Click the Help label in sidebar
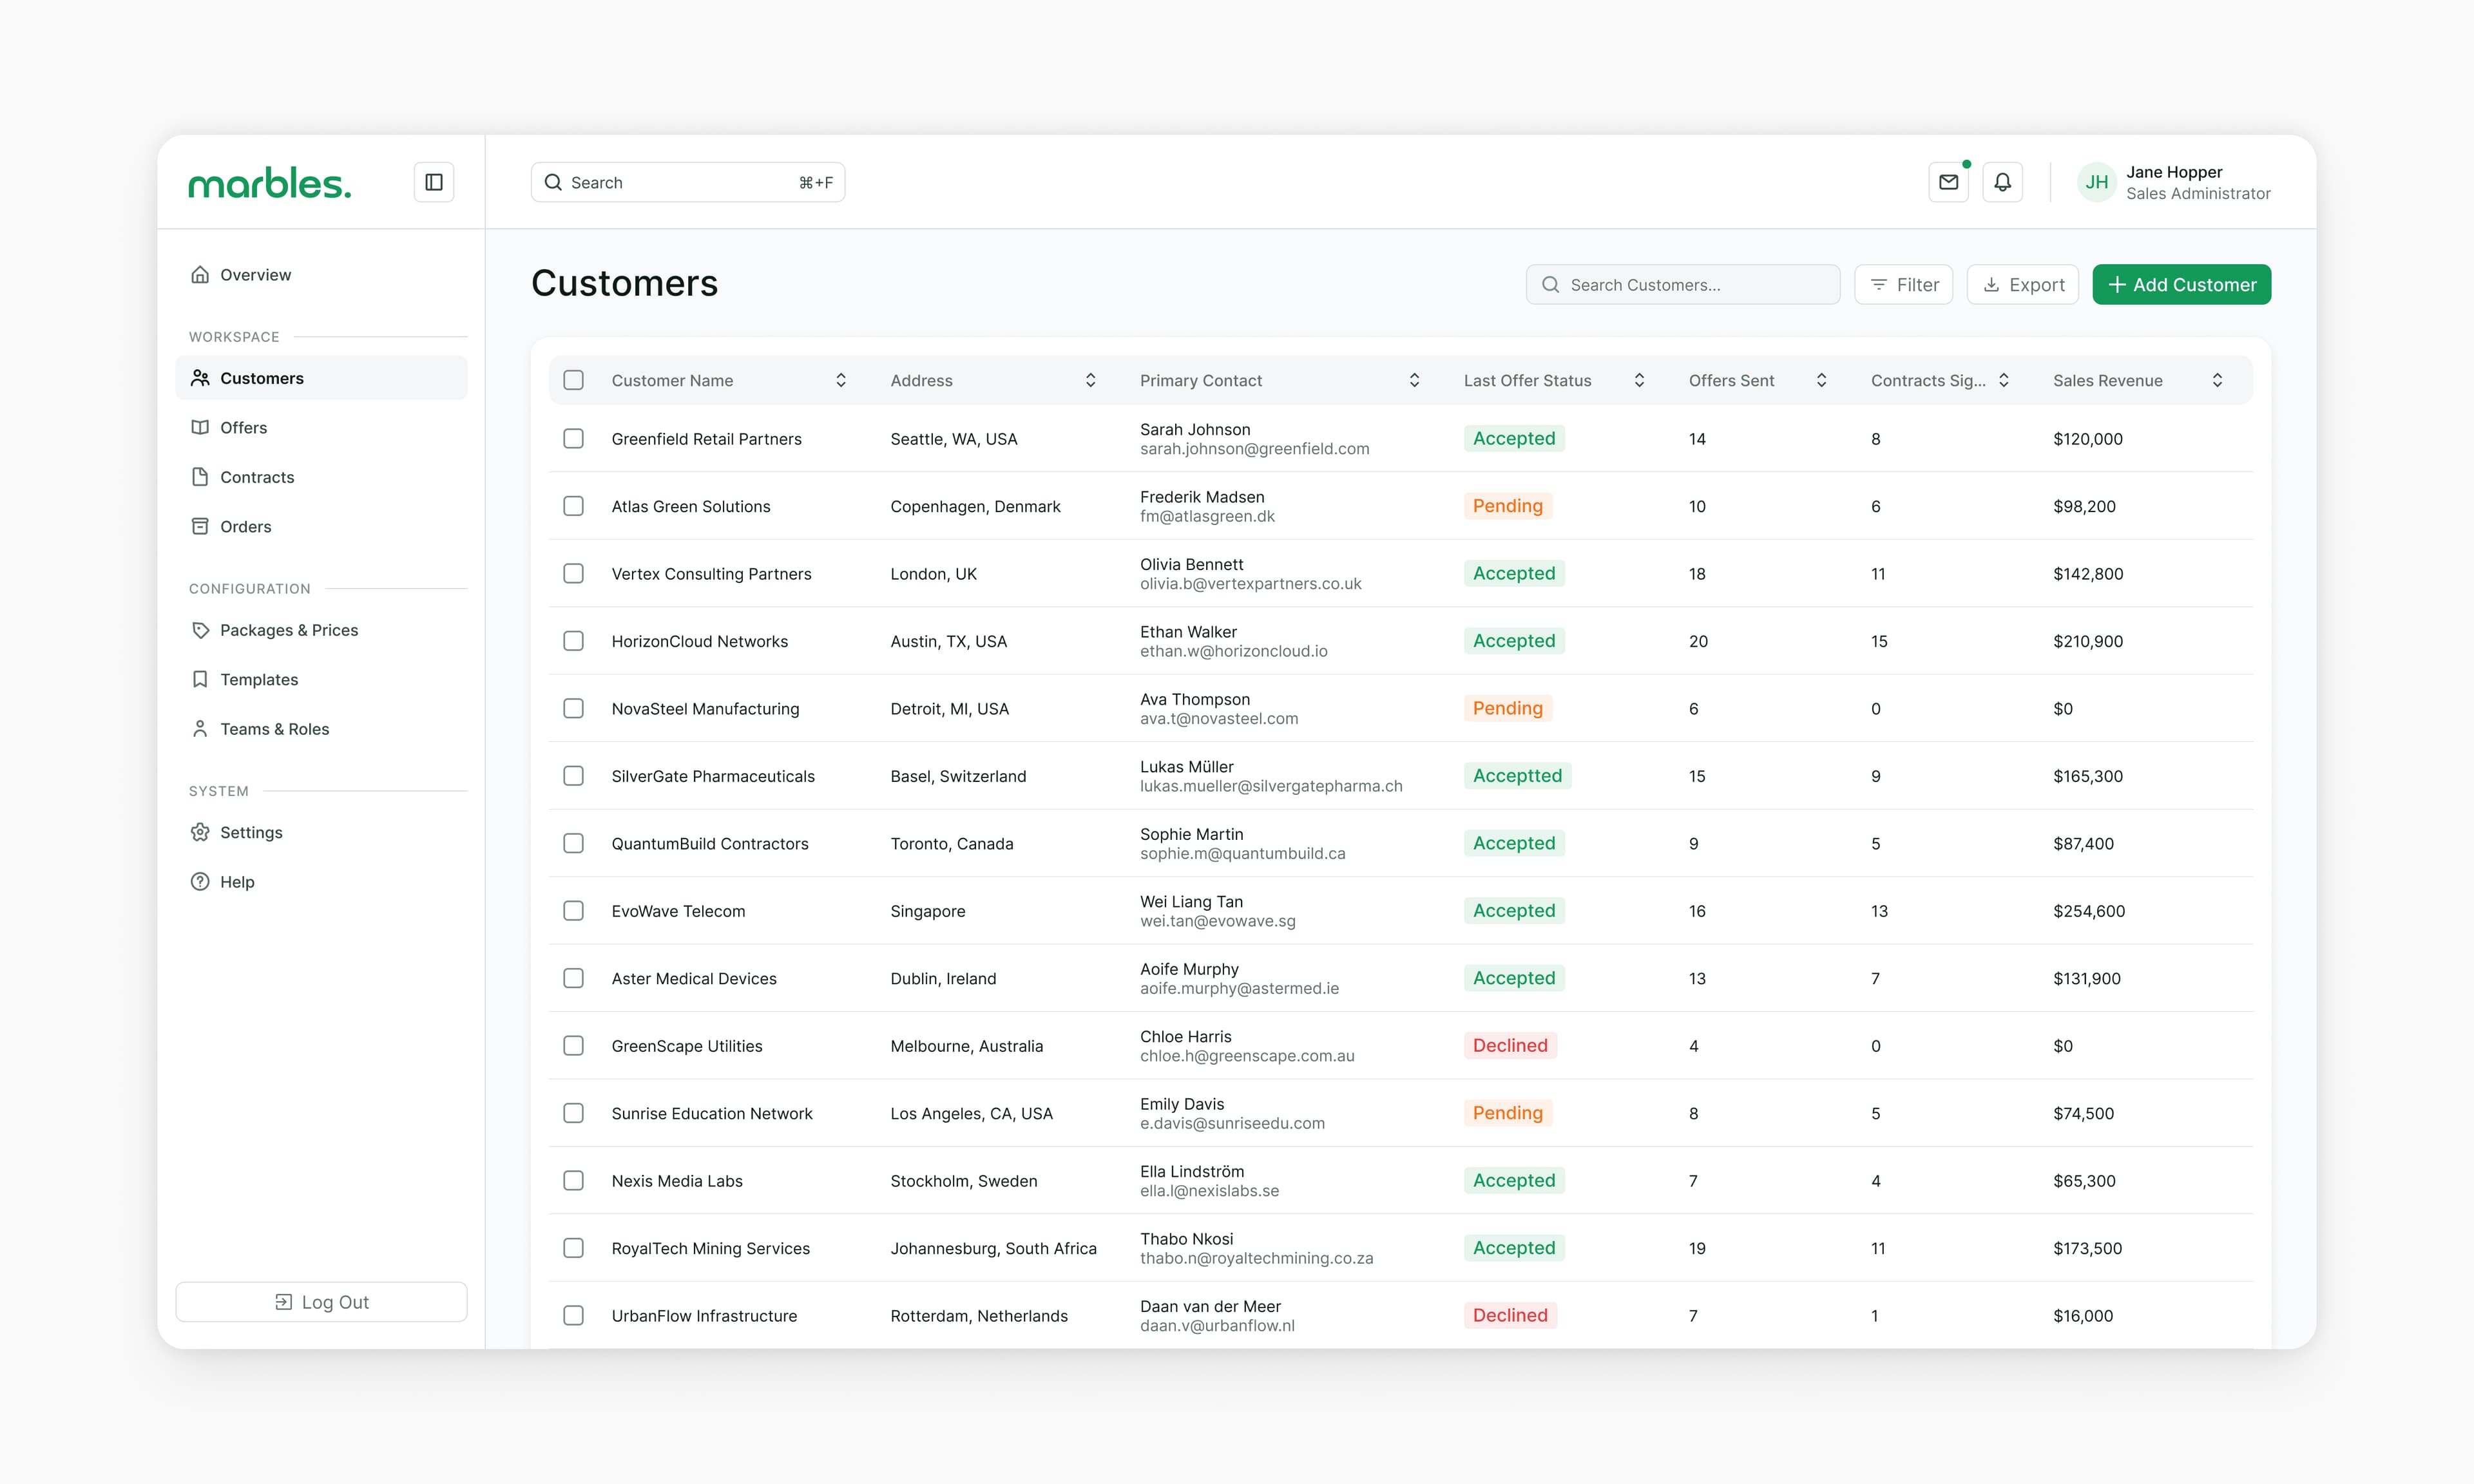 point(237,882)
